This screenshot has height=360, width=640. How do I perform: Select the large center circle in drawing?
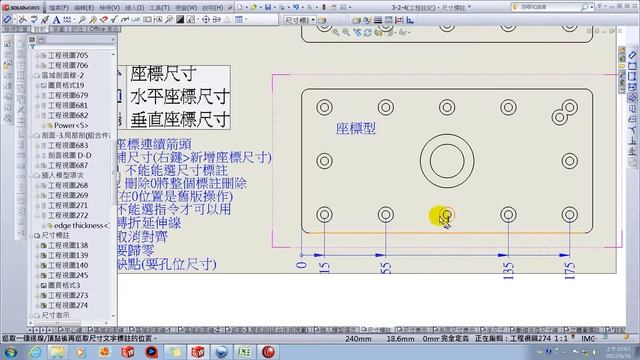point(447,161)
